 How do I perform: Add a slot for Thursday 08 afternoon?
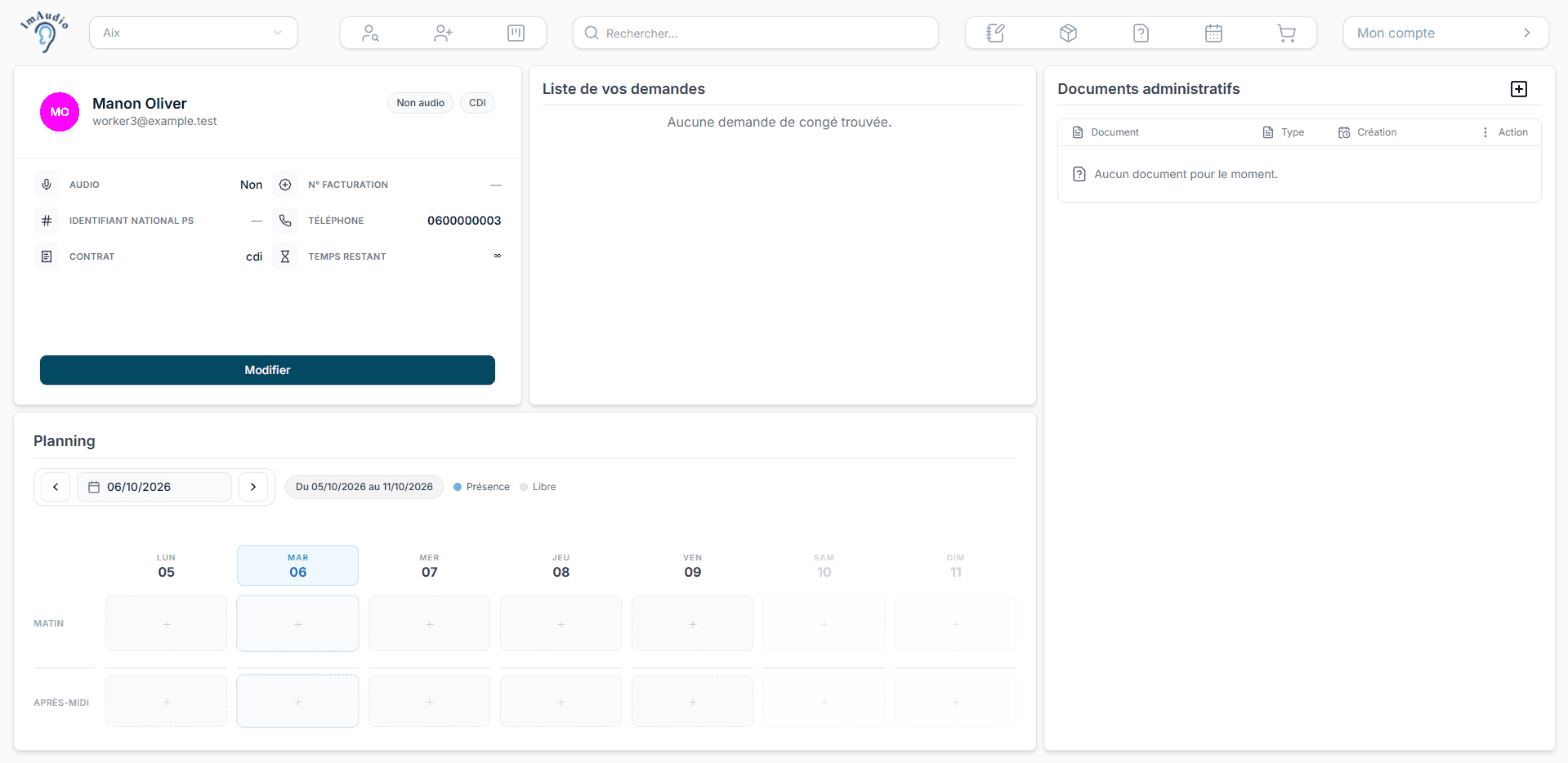pyautogui.click(x=561, y=701)
